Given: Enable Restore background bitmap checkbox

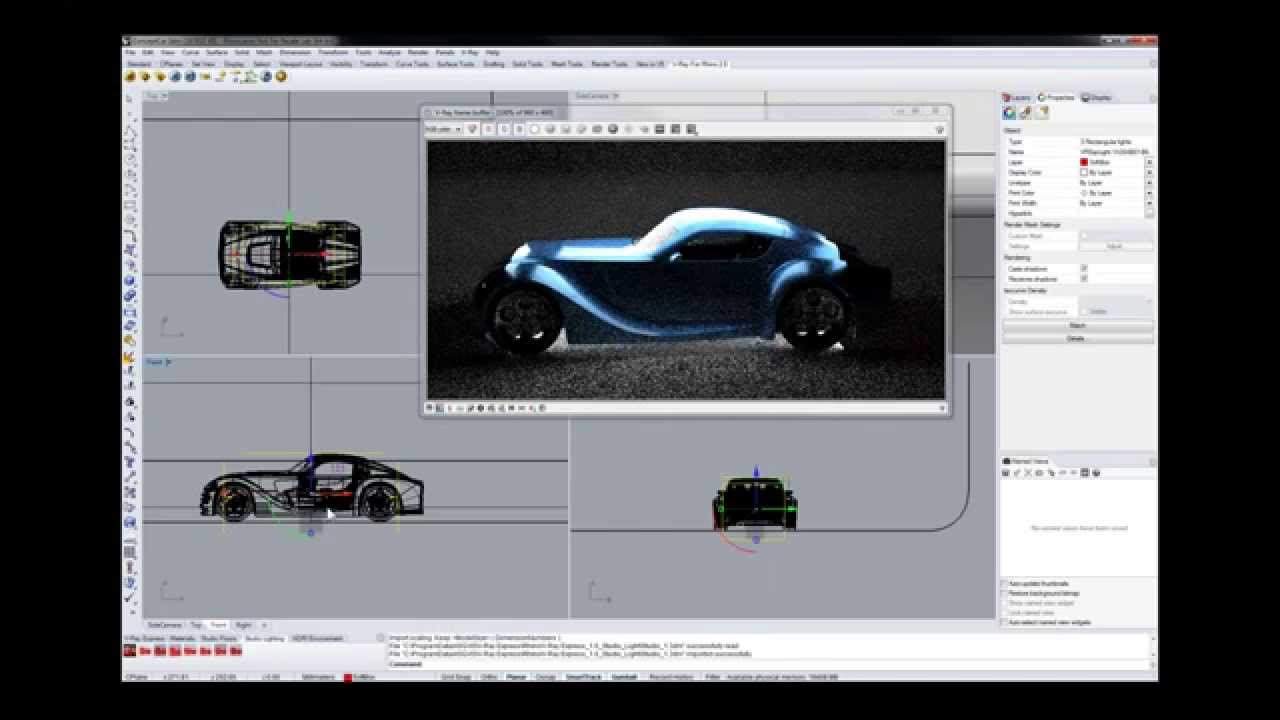Looking at the screenshot, I should [1004, 593].
